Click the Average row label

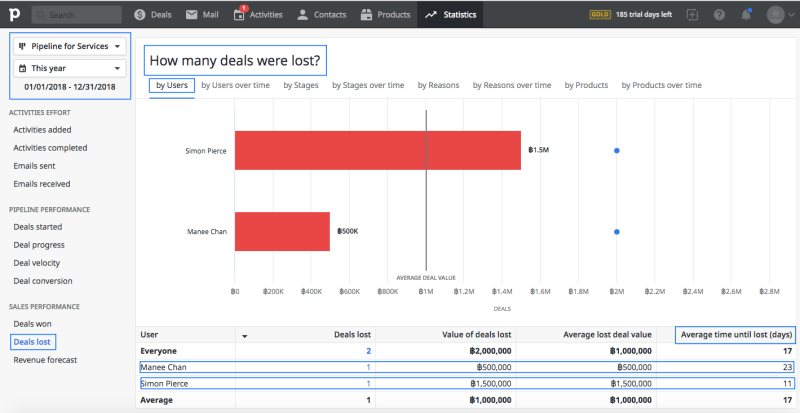156,400
